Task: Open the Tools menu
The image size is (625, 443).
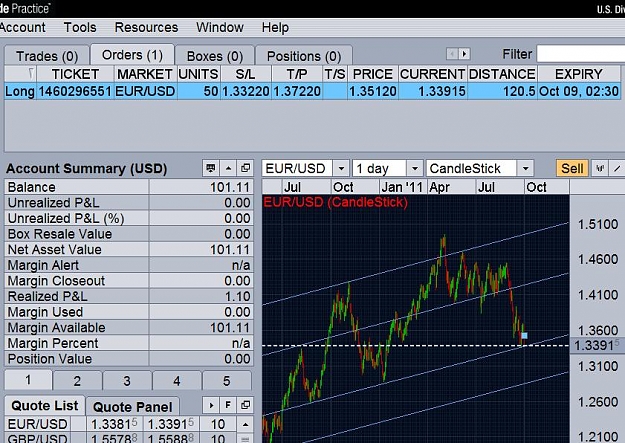Action: (80, 27)
